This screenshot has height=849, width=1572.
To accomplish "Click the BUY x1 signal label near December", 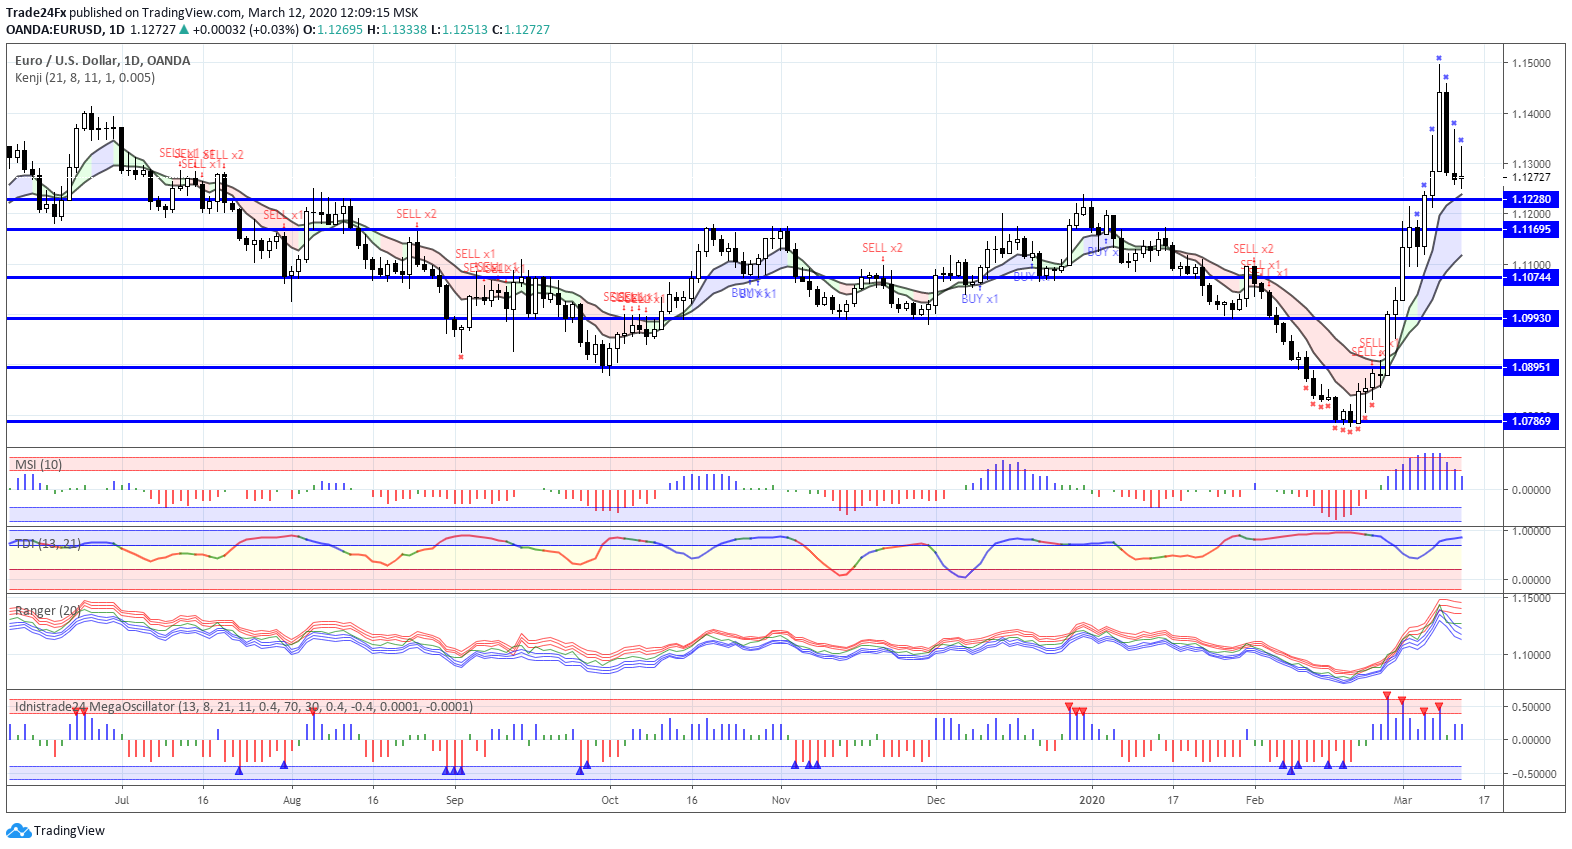I will [980, 299].
